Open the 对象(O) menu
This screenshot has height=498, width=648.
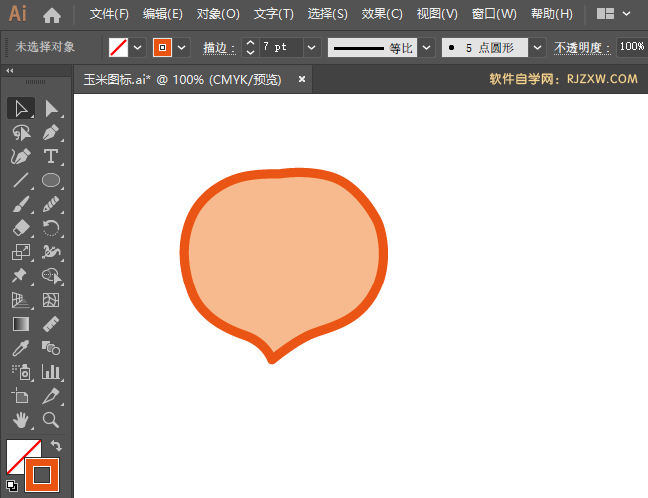coord(218,14)
